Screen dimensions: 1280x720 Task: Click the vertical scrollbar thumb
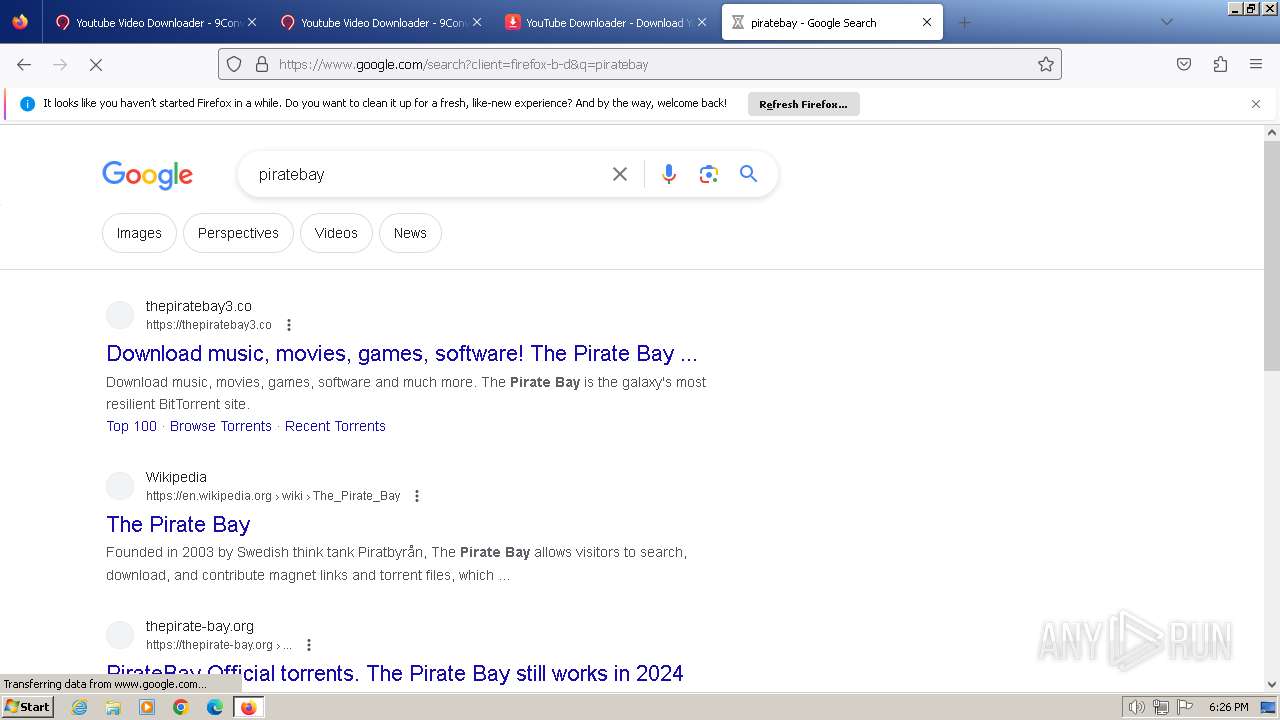pos(1272,255)
